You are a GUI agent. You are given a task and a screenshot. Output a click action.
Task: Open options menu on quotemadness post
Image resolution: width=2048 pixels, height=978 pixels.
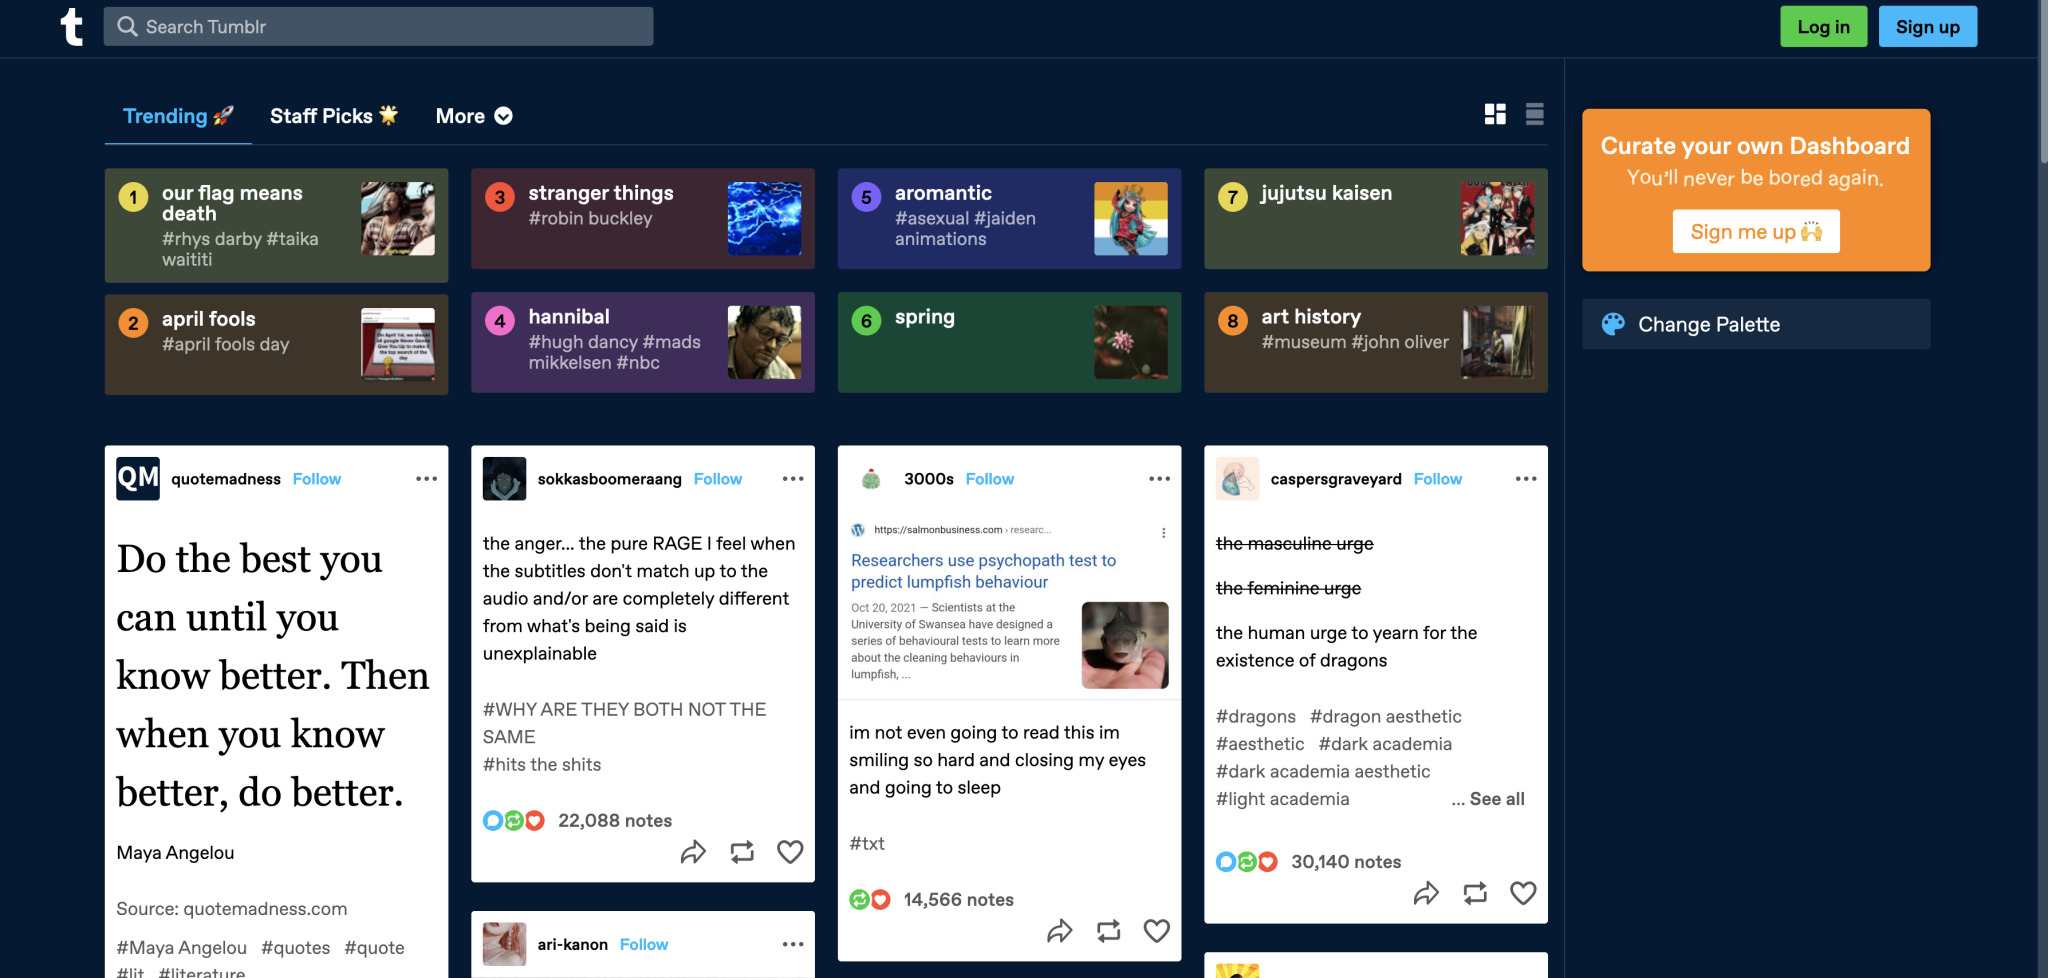coord(427,479)
